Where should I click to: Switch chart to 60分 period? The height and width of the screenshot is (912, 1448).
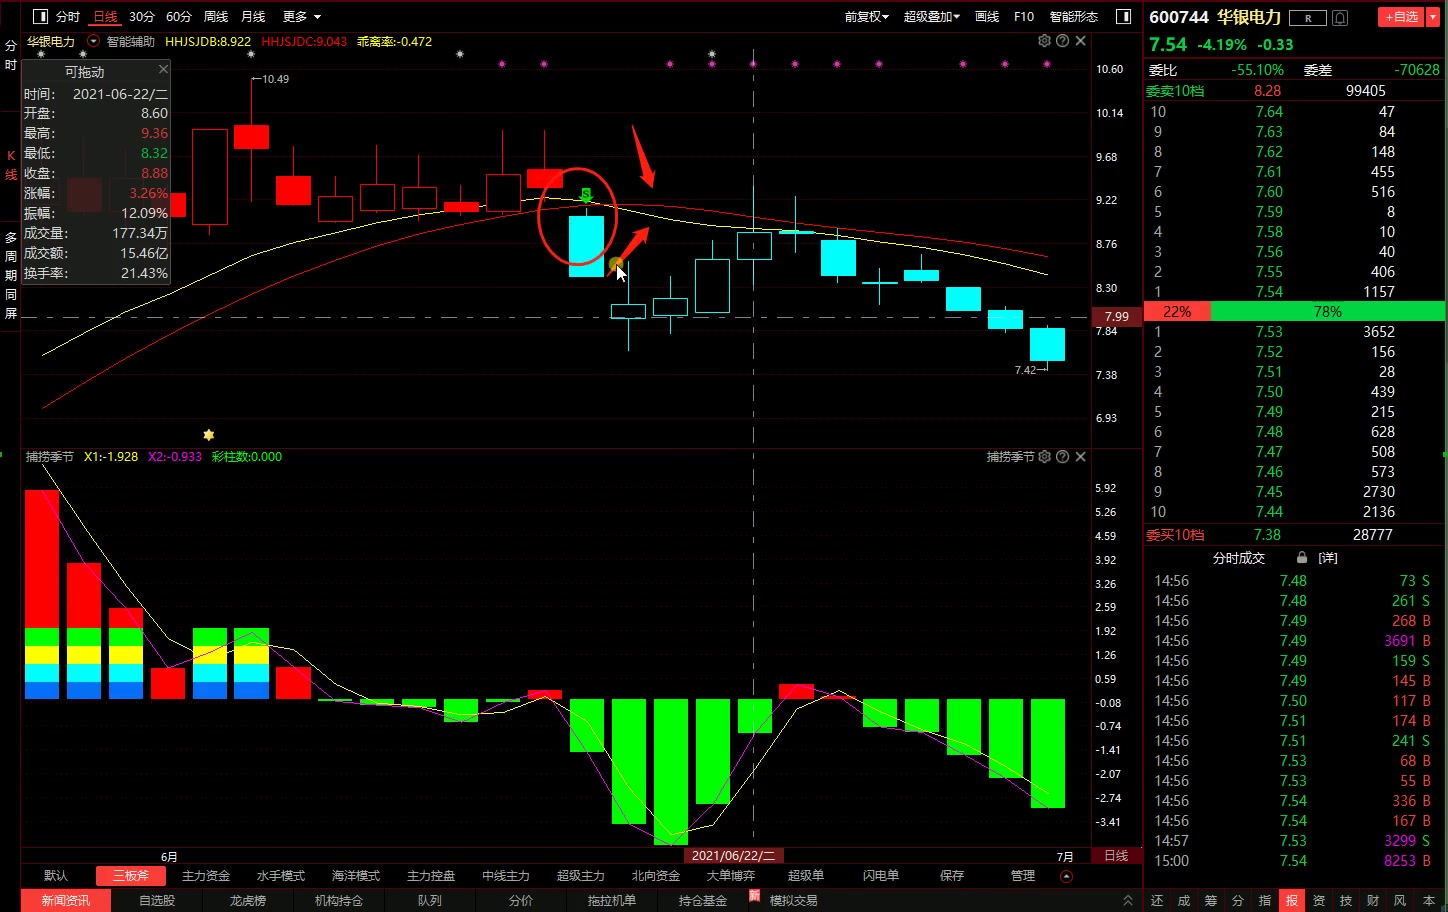pyautogui.click(x=179, y=17)
